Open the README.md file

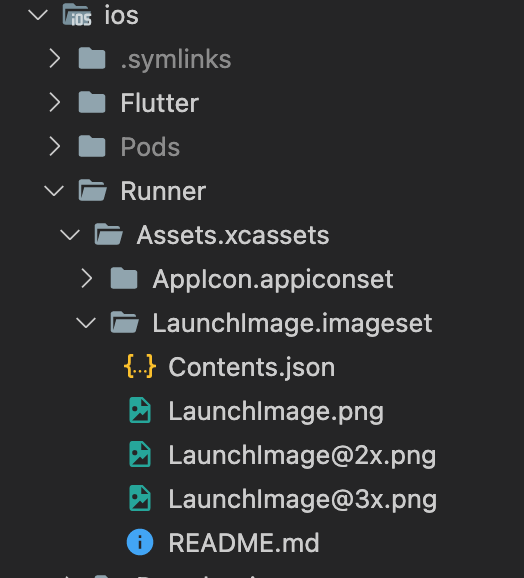[x=244, y=543]
